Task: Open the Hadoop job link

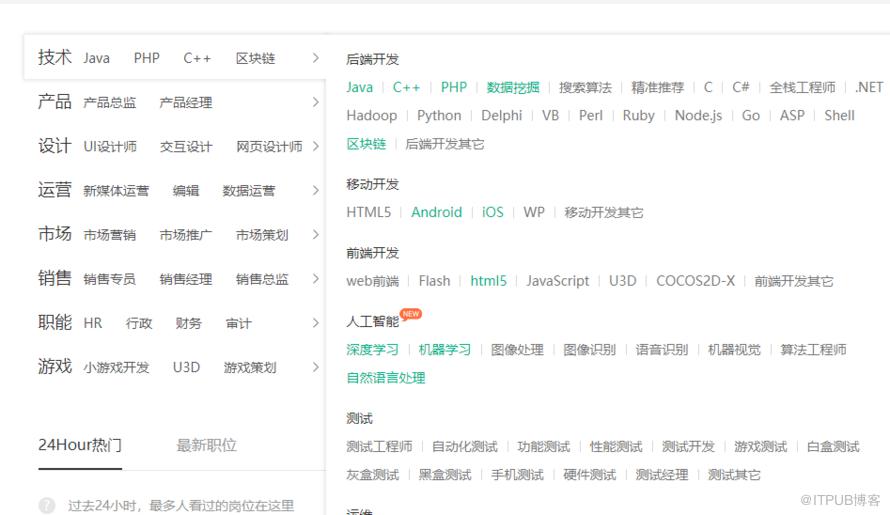Action: click(372, 115)
